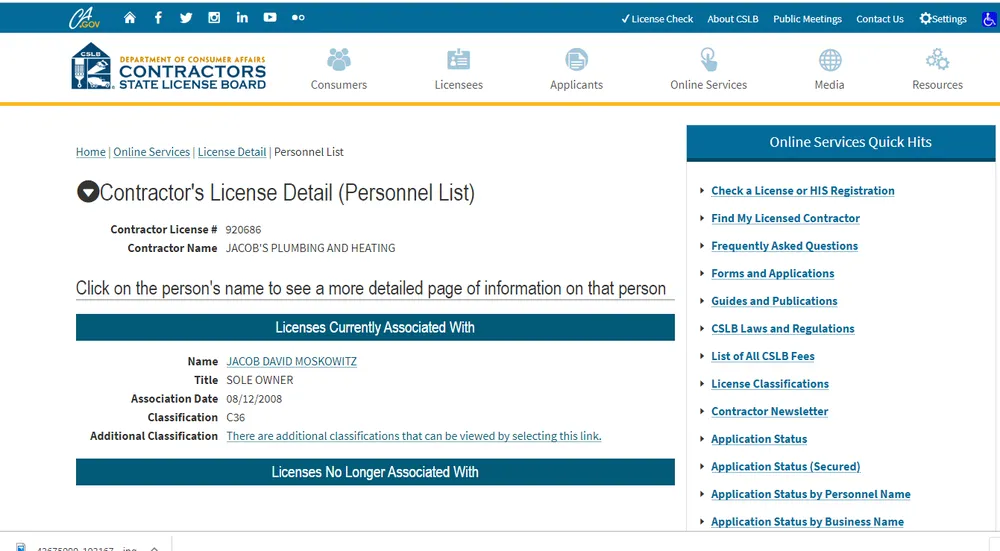Viewport: 1000px width, 551px height.
Task: Click the Flickr dots icon
Action: (298, 18)
